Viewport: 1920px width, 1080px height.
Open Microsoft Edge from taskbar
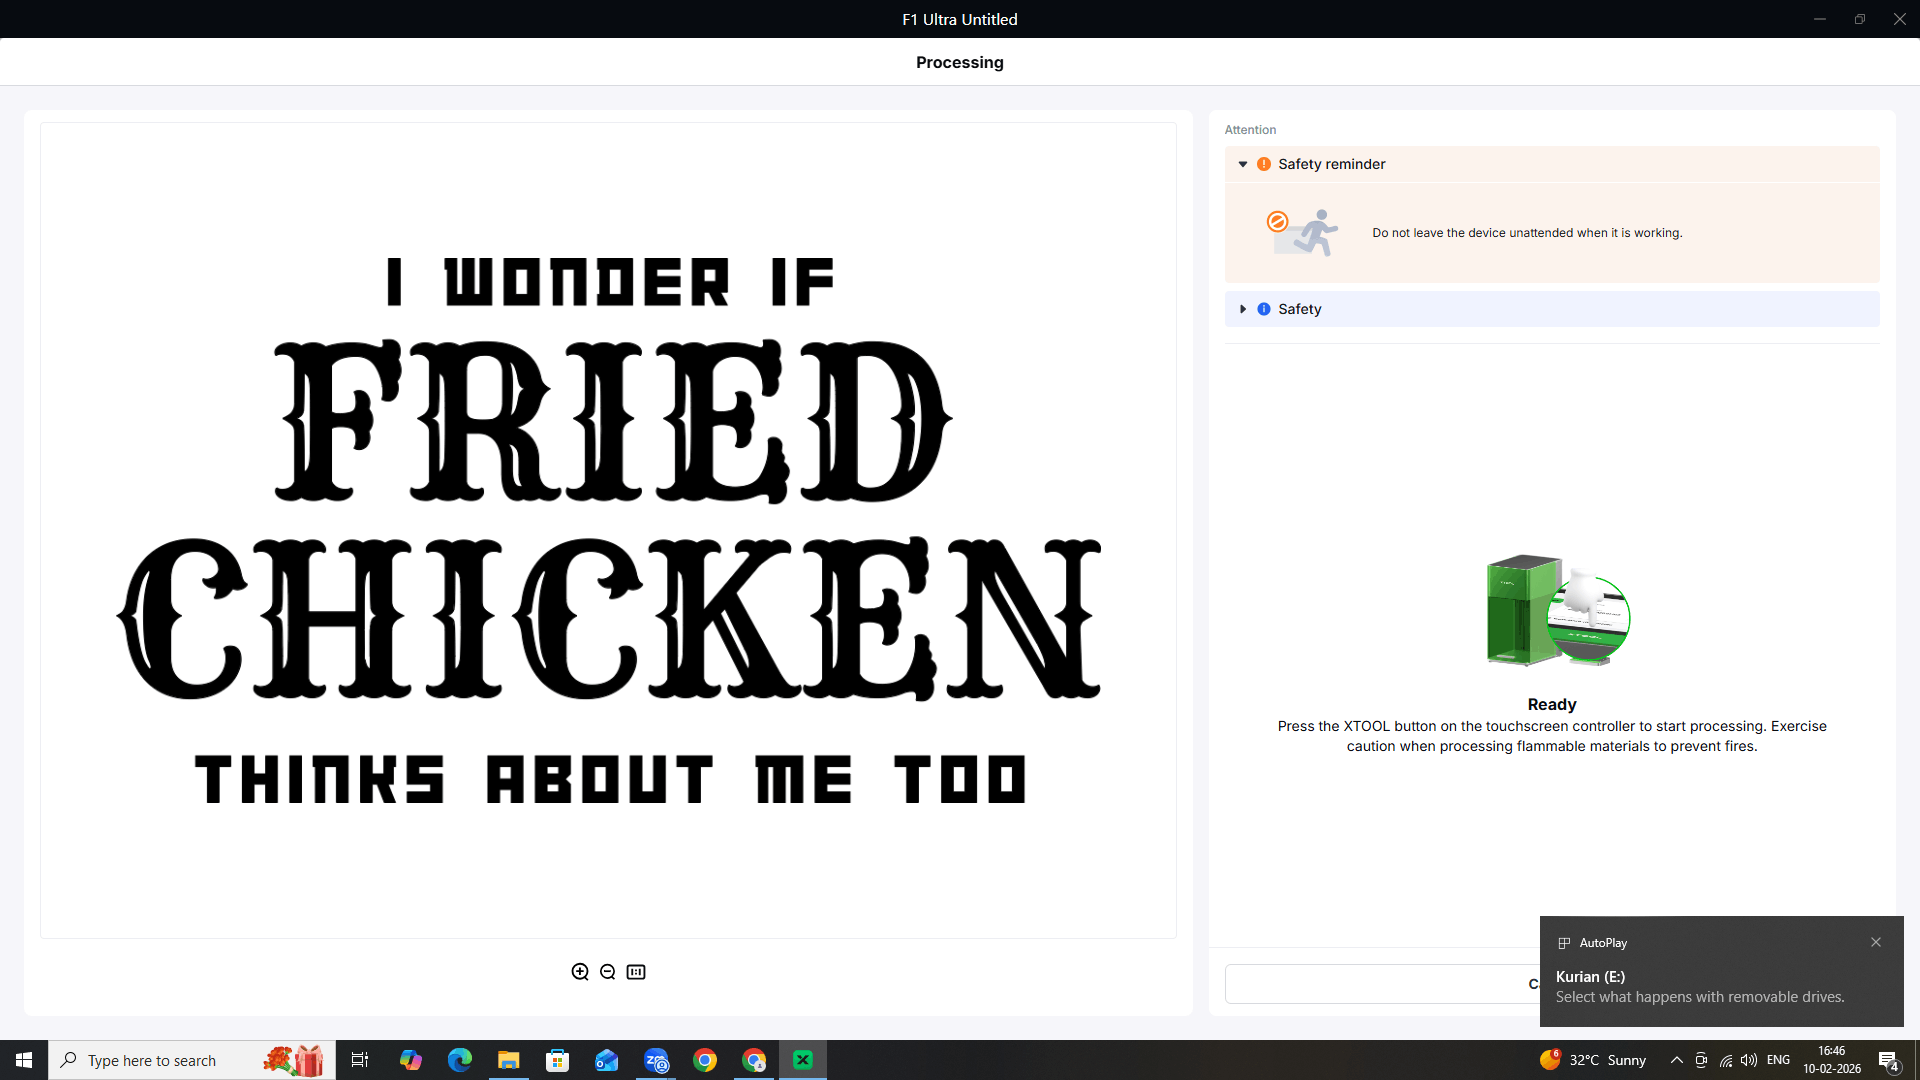tap(460, 1060)
